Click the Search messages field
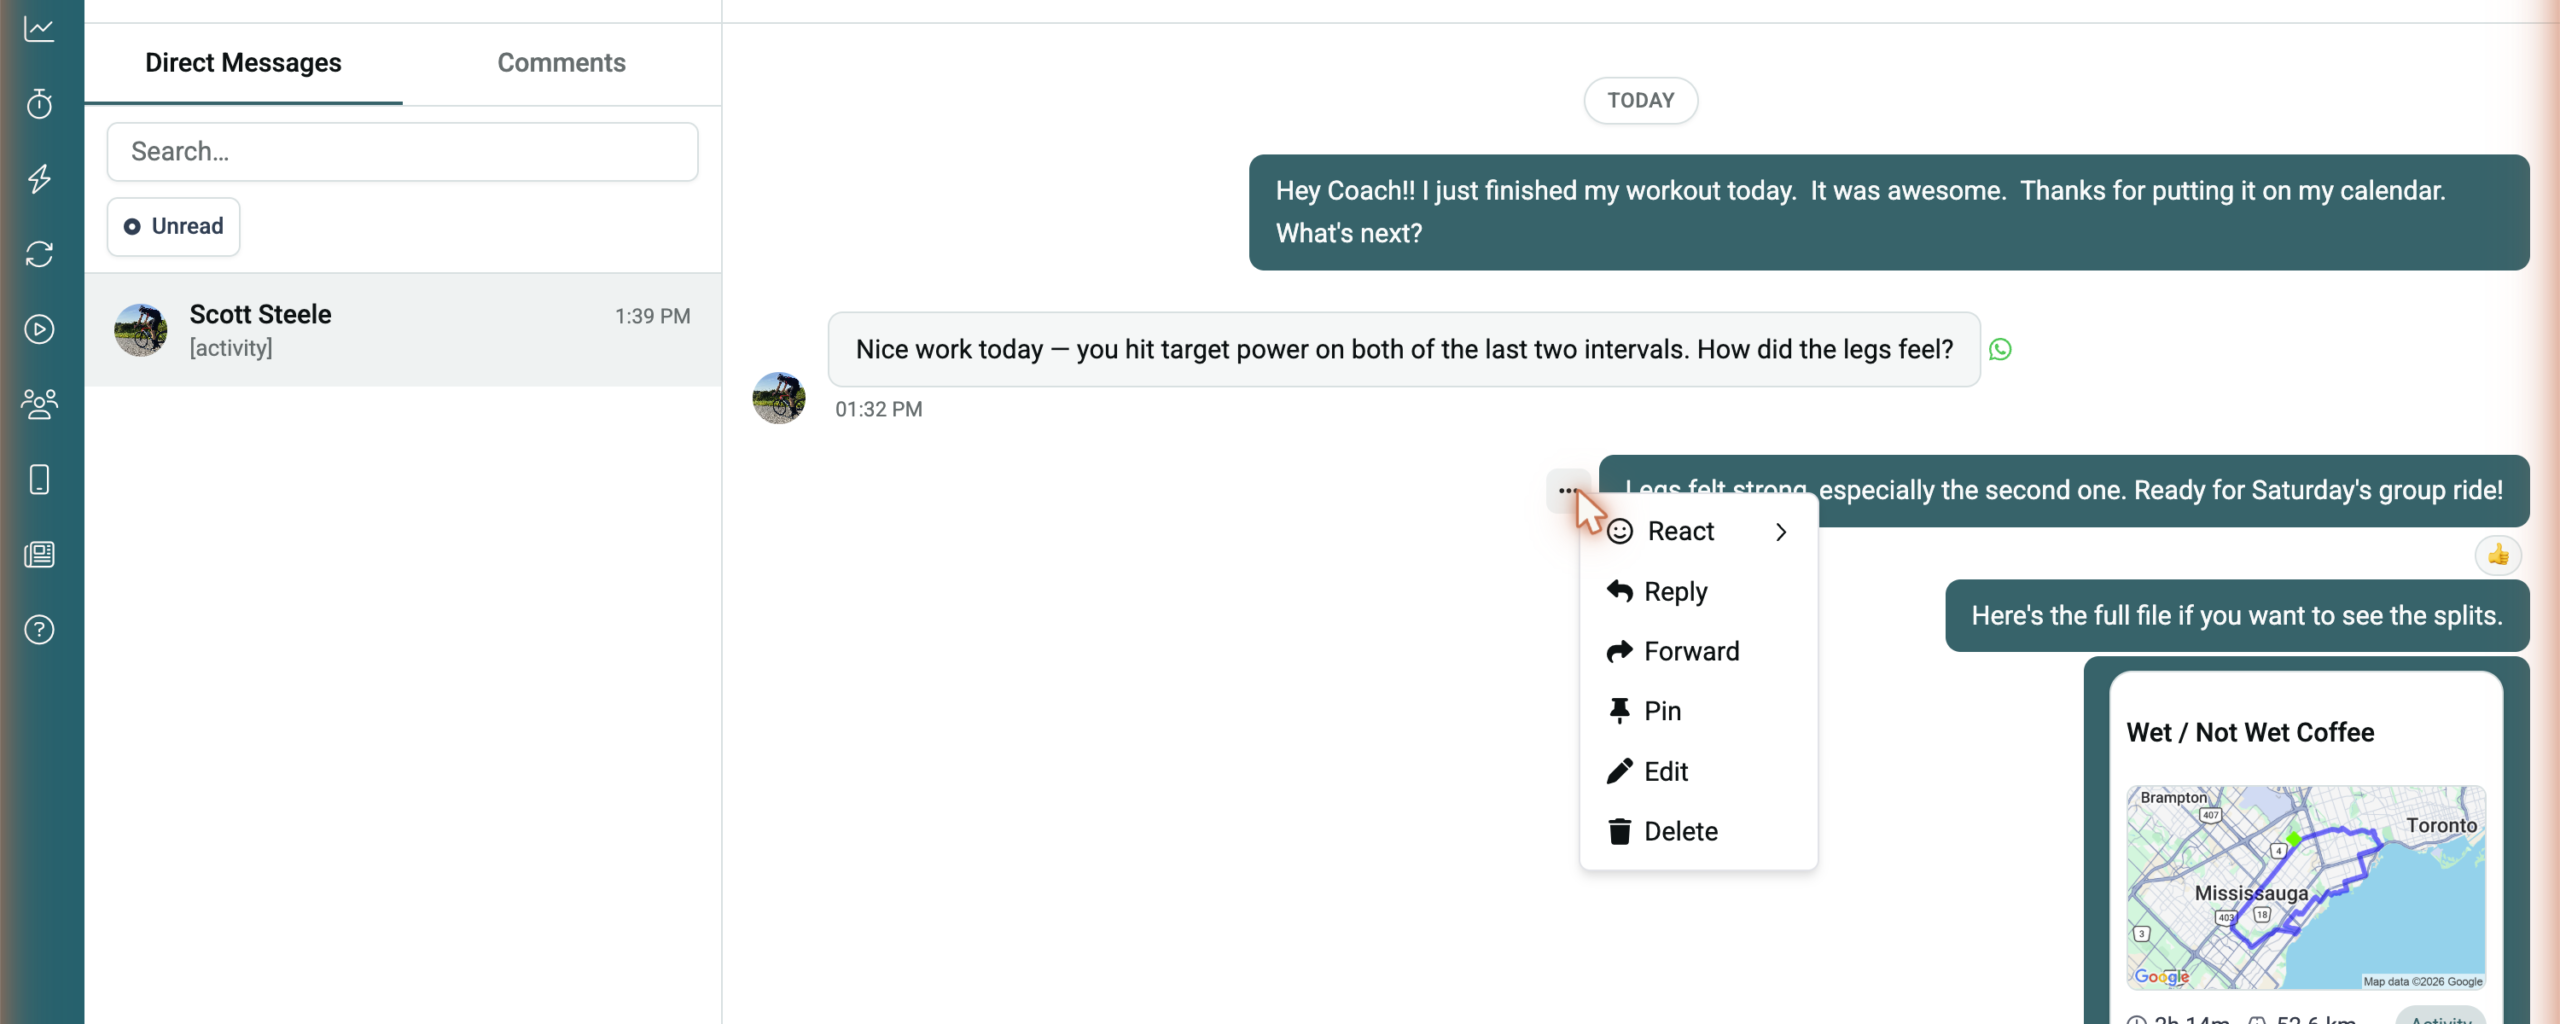2560x1024 pixels. [x=403, y=152]
